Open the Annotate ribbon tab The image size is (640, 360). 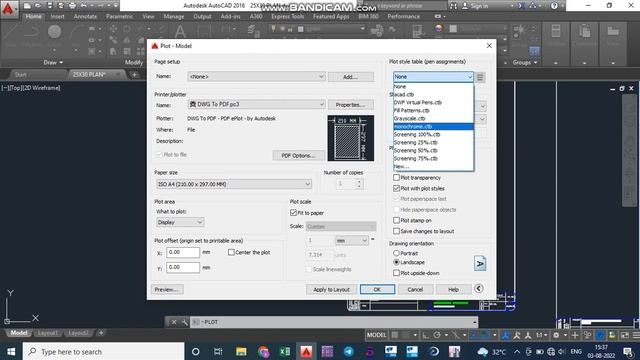[85, 16]
